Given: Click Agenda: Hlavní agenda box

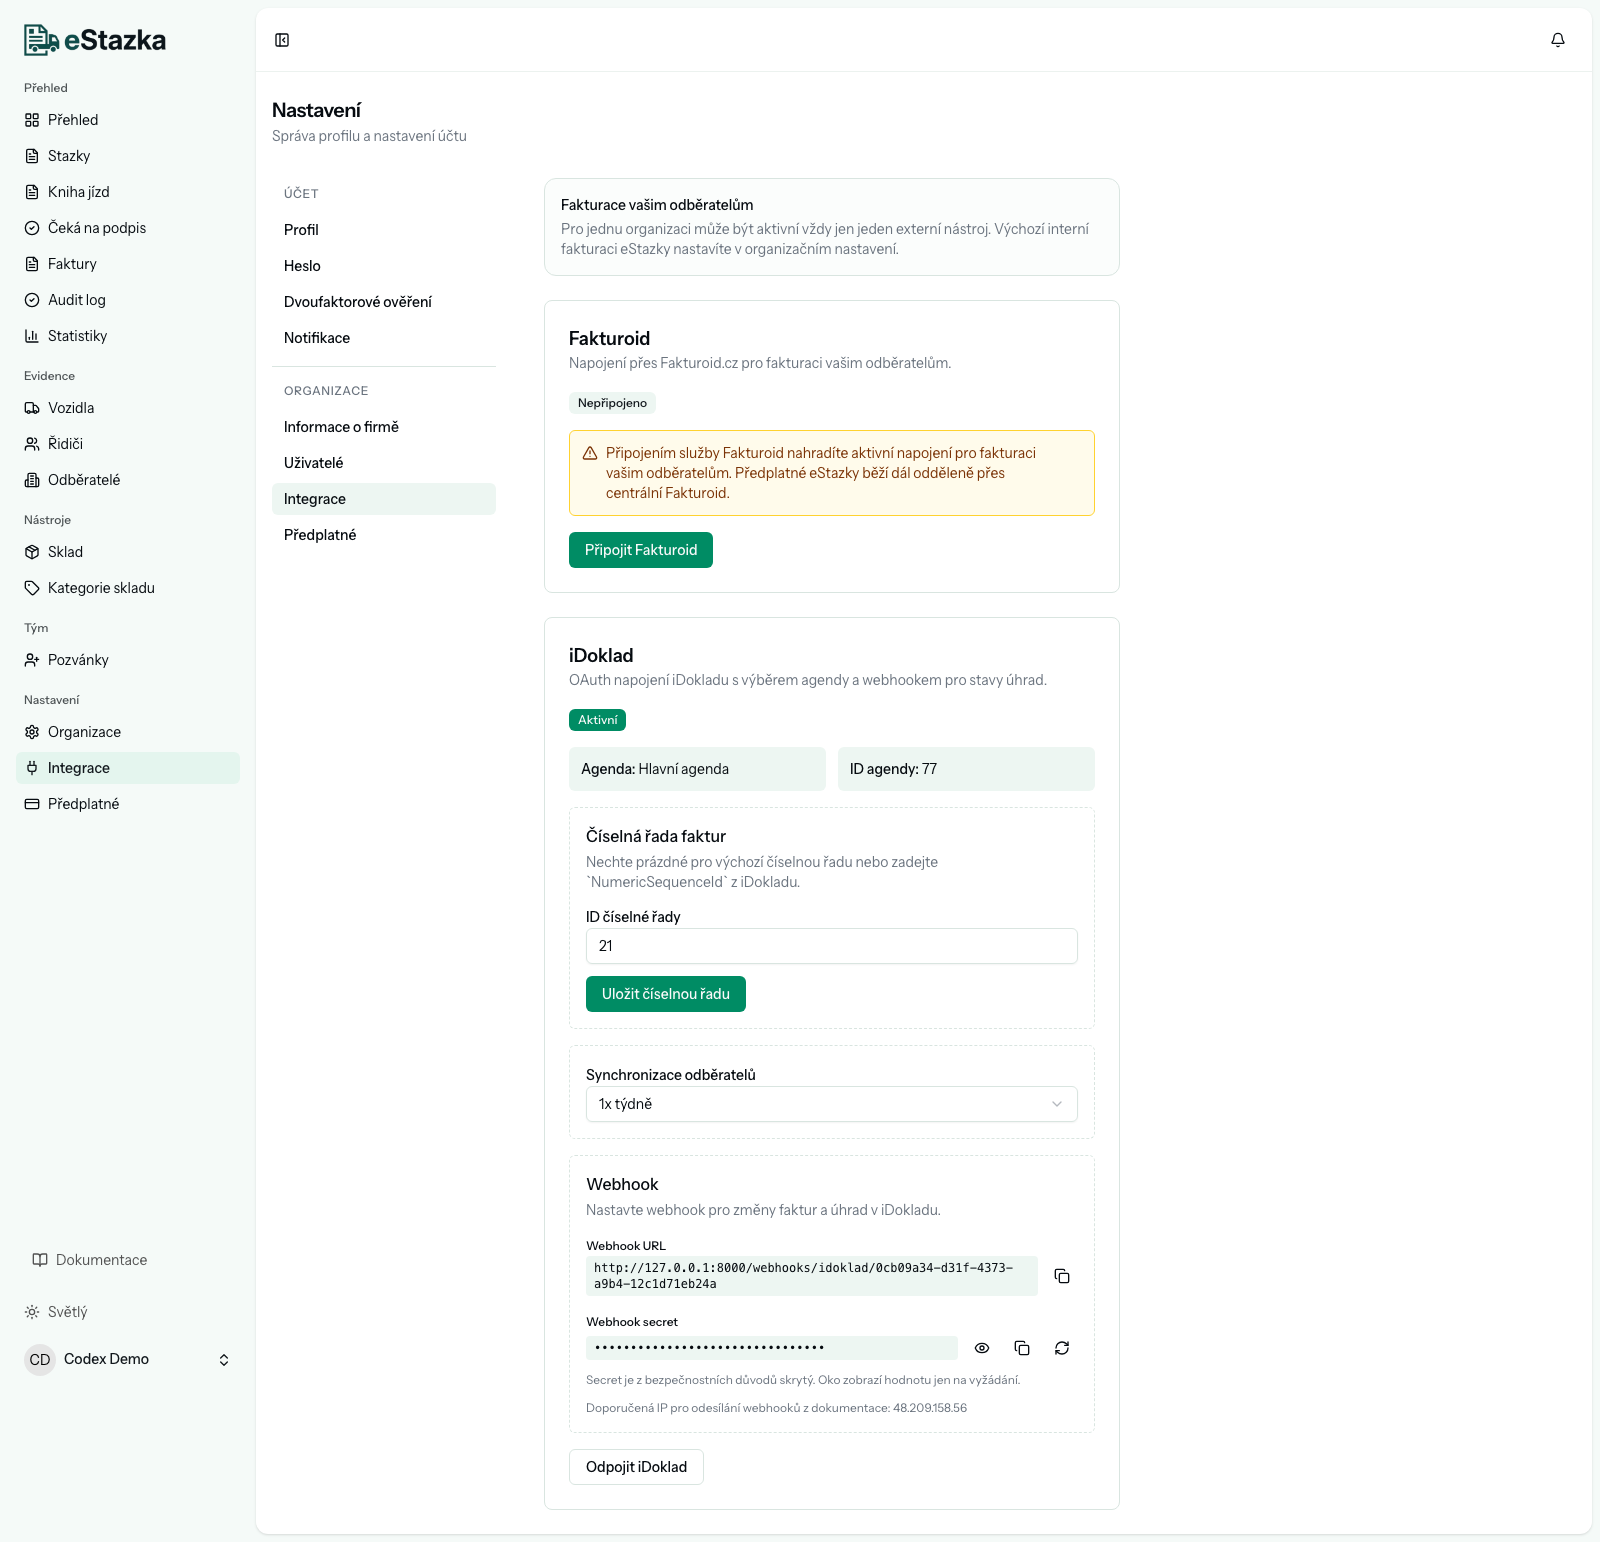Looking at the screenshot, I should click(697, 769).
